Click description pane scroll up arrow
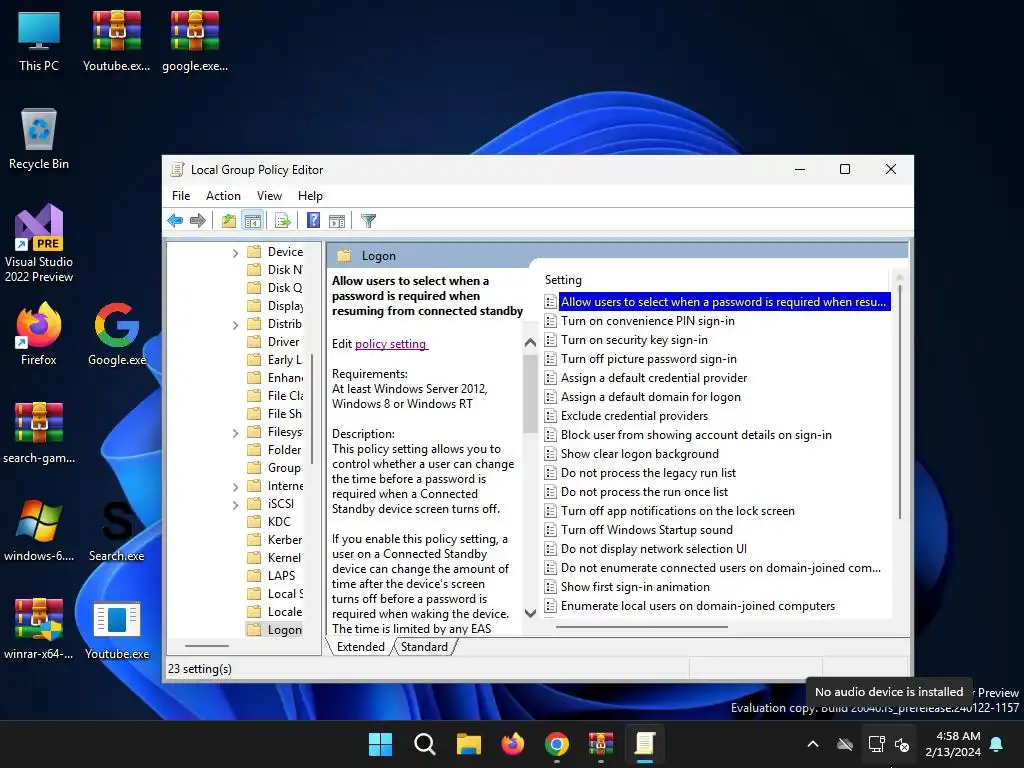 coord(530,343)
